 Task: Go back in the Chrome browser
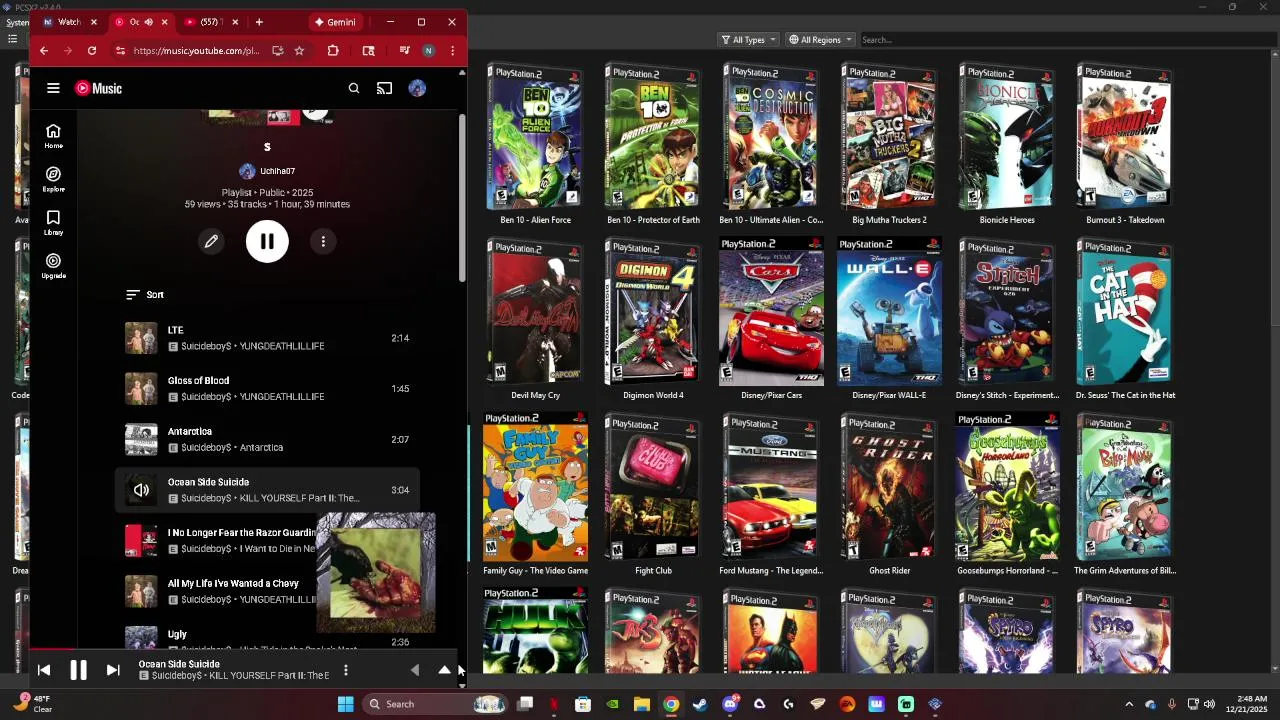tap(43, 51)
